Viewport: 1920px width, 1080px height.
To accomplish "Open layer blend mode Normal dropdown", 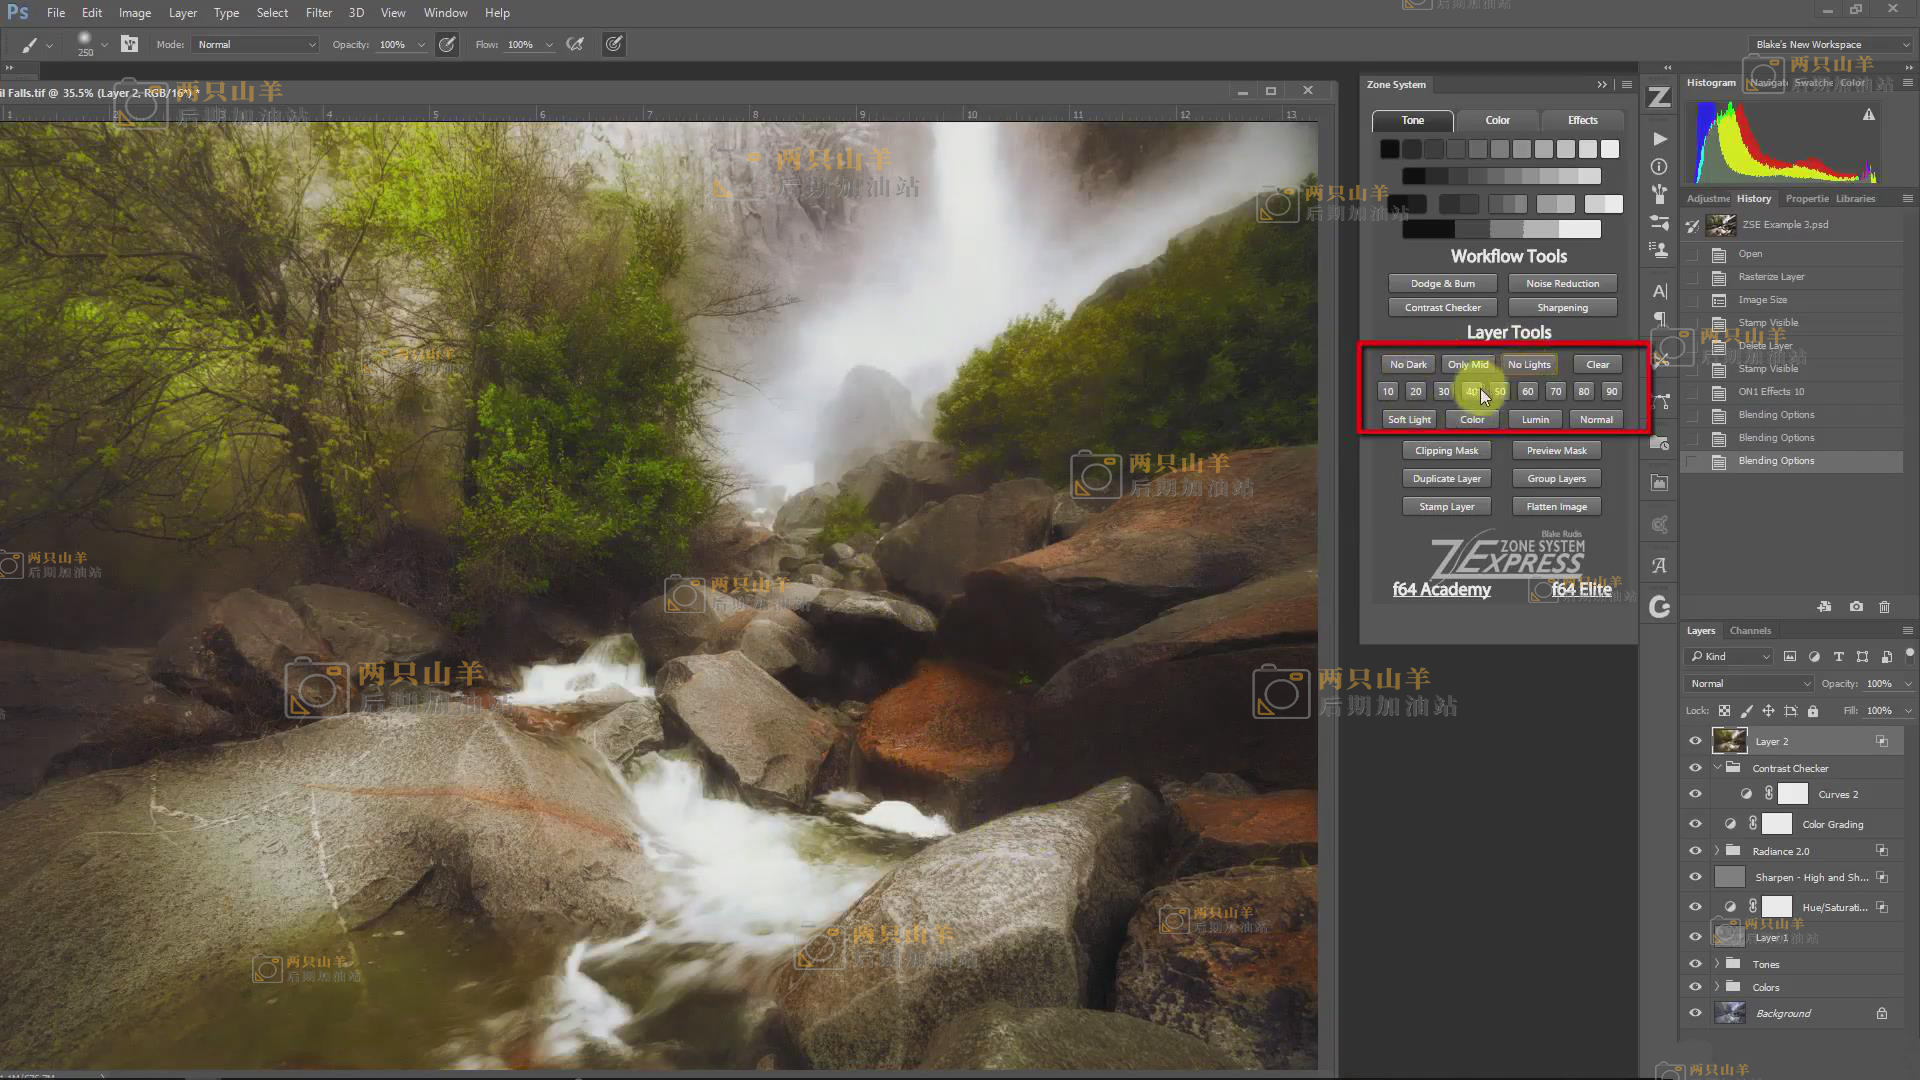I will click(x=1748, y=684).
